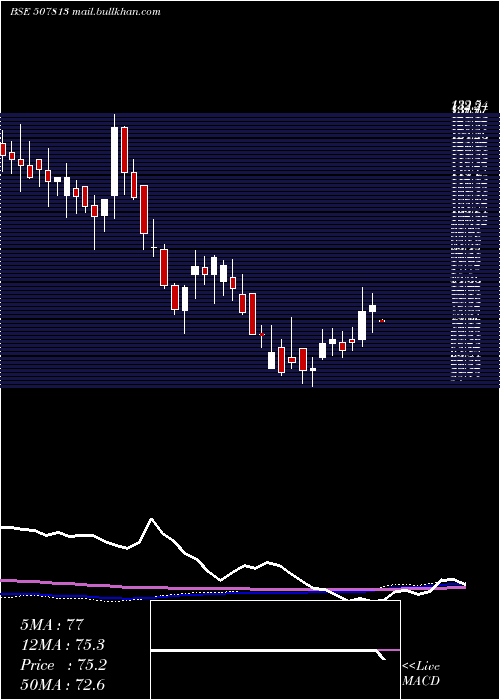Screen dimensions: 500x700
Task: Click the last small red candlestick on the right
Action: 382,321
